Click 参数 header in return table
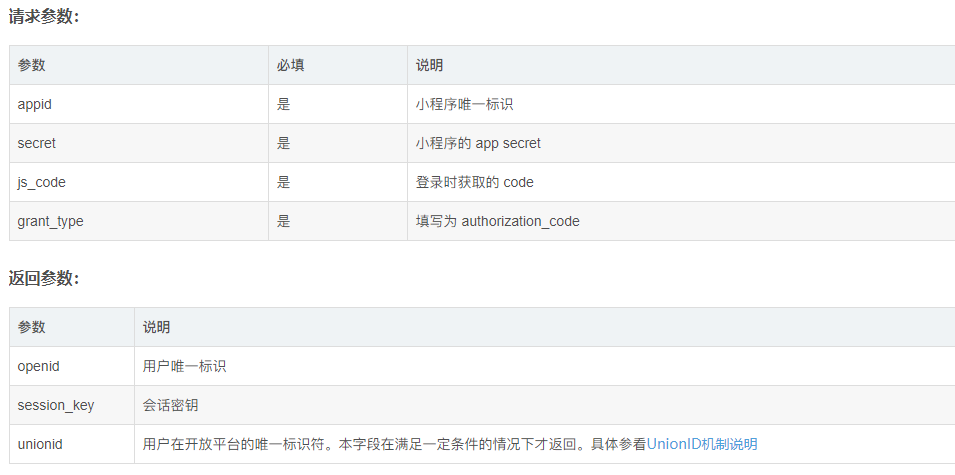This screenshot has height=475, width=955. [x=32, y=327]
